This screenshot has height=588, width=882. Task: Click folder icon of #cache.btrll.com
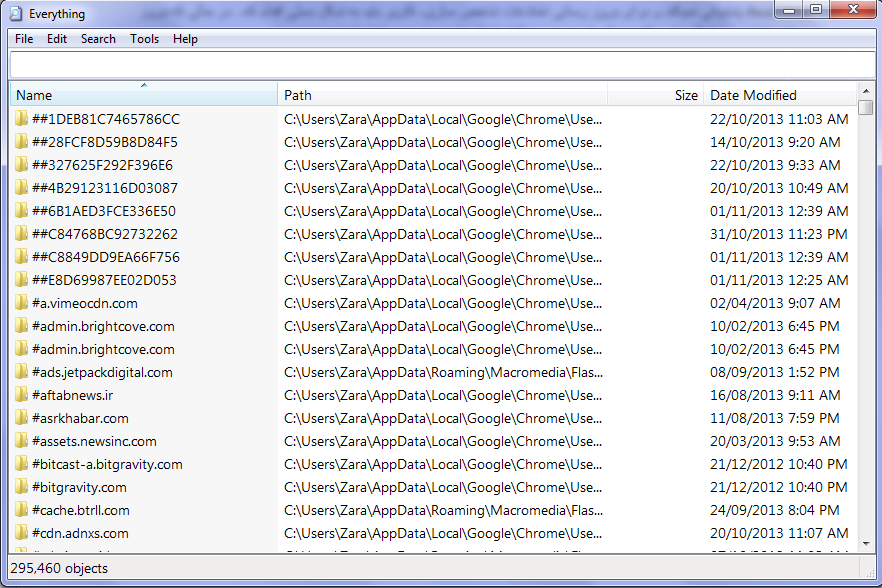[x=21, y=510]
